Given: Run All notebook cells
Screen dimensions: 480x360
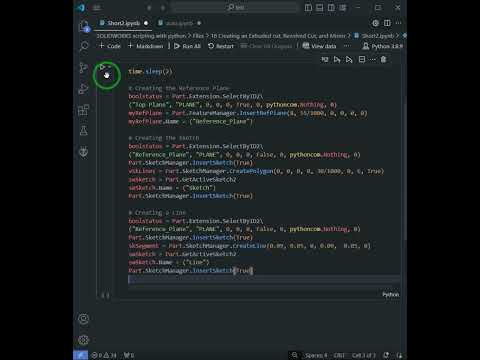Looking at the screenshot, I should (x=187, y=46).
